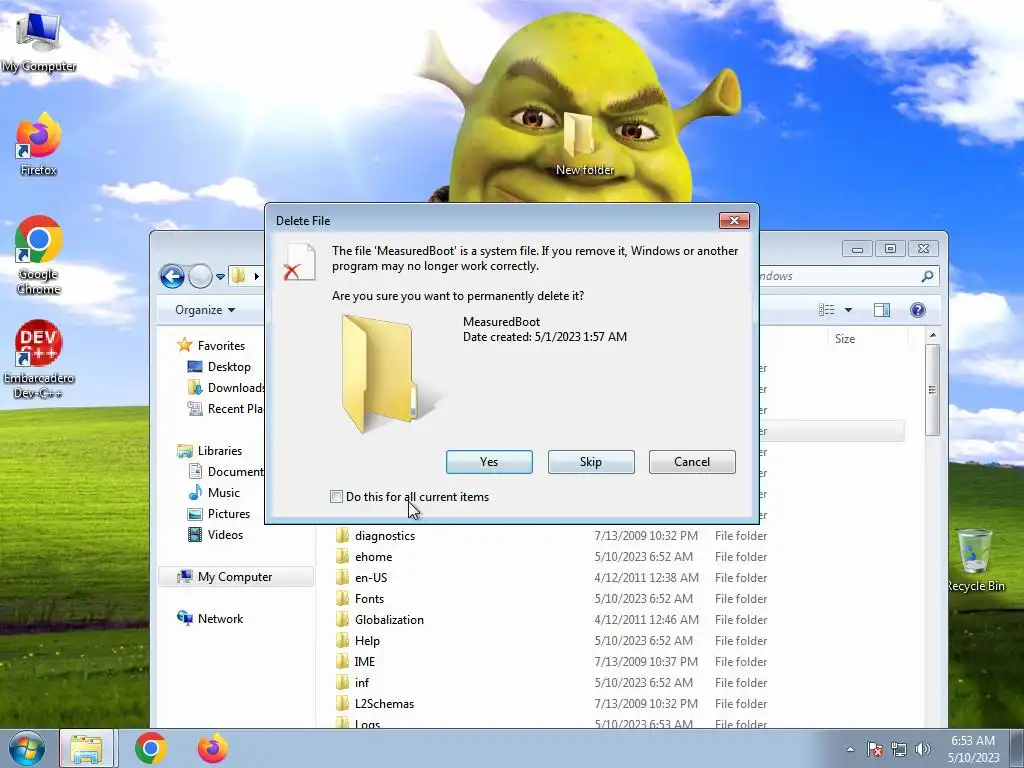The height and width of the screenshot is (768, 1024).
Task: Select the Firefox desktop shortcut
Action: click(39, 145)
